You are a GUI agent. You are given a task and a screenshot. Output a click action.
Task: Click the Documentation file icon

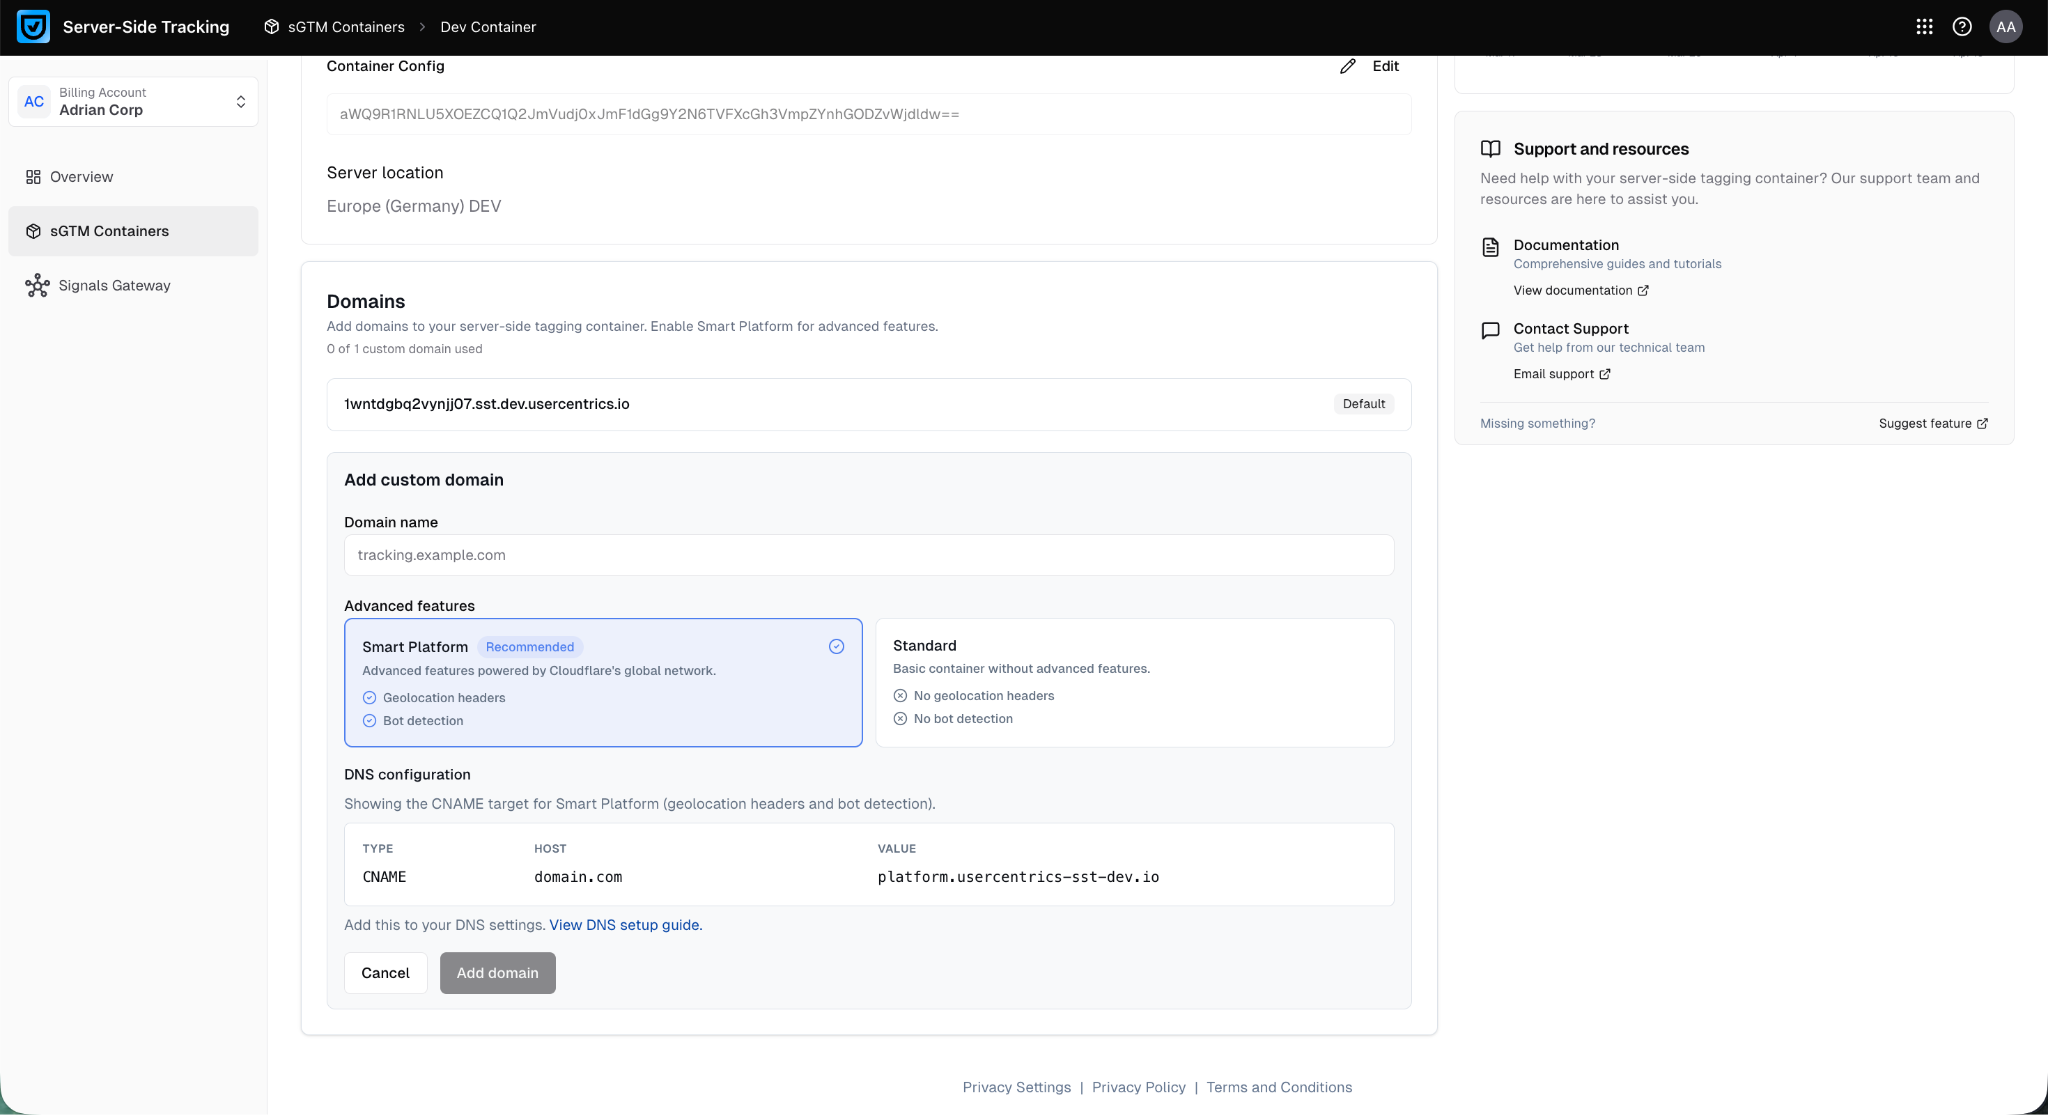tap(1490, 247)
